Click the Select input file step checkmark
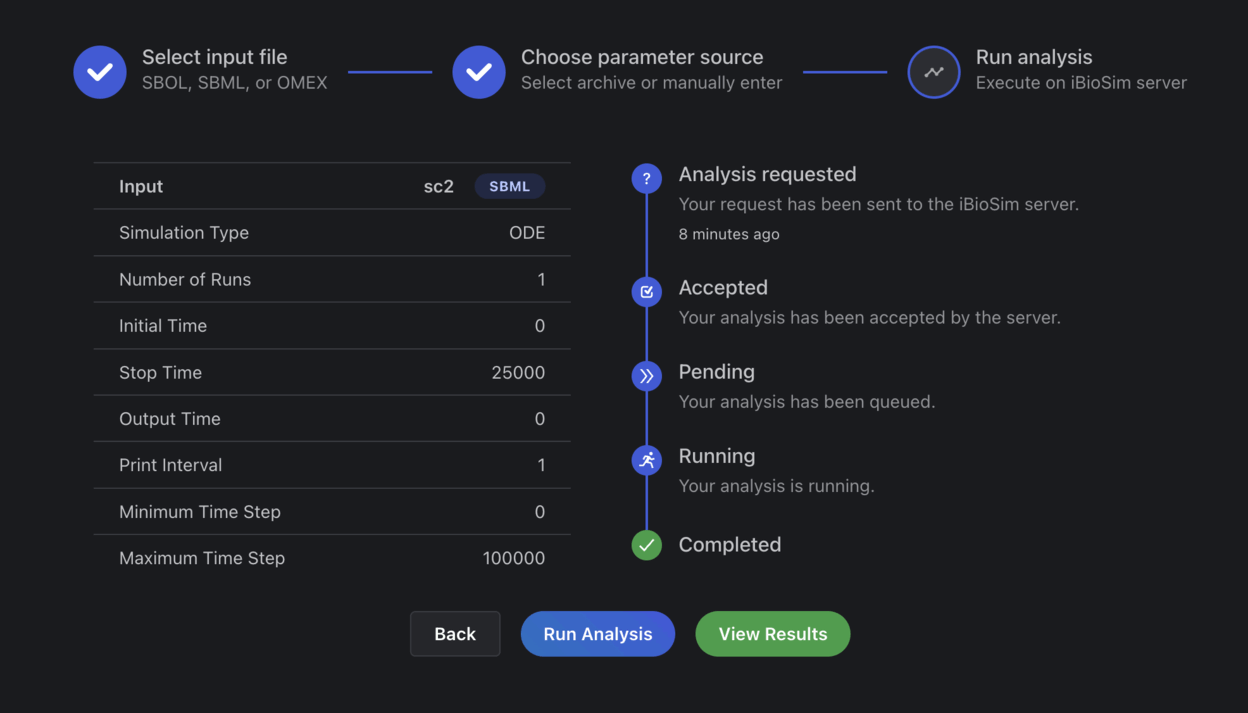The image size is (1248, 713). [x=100, y=72]
